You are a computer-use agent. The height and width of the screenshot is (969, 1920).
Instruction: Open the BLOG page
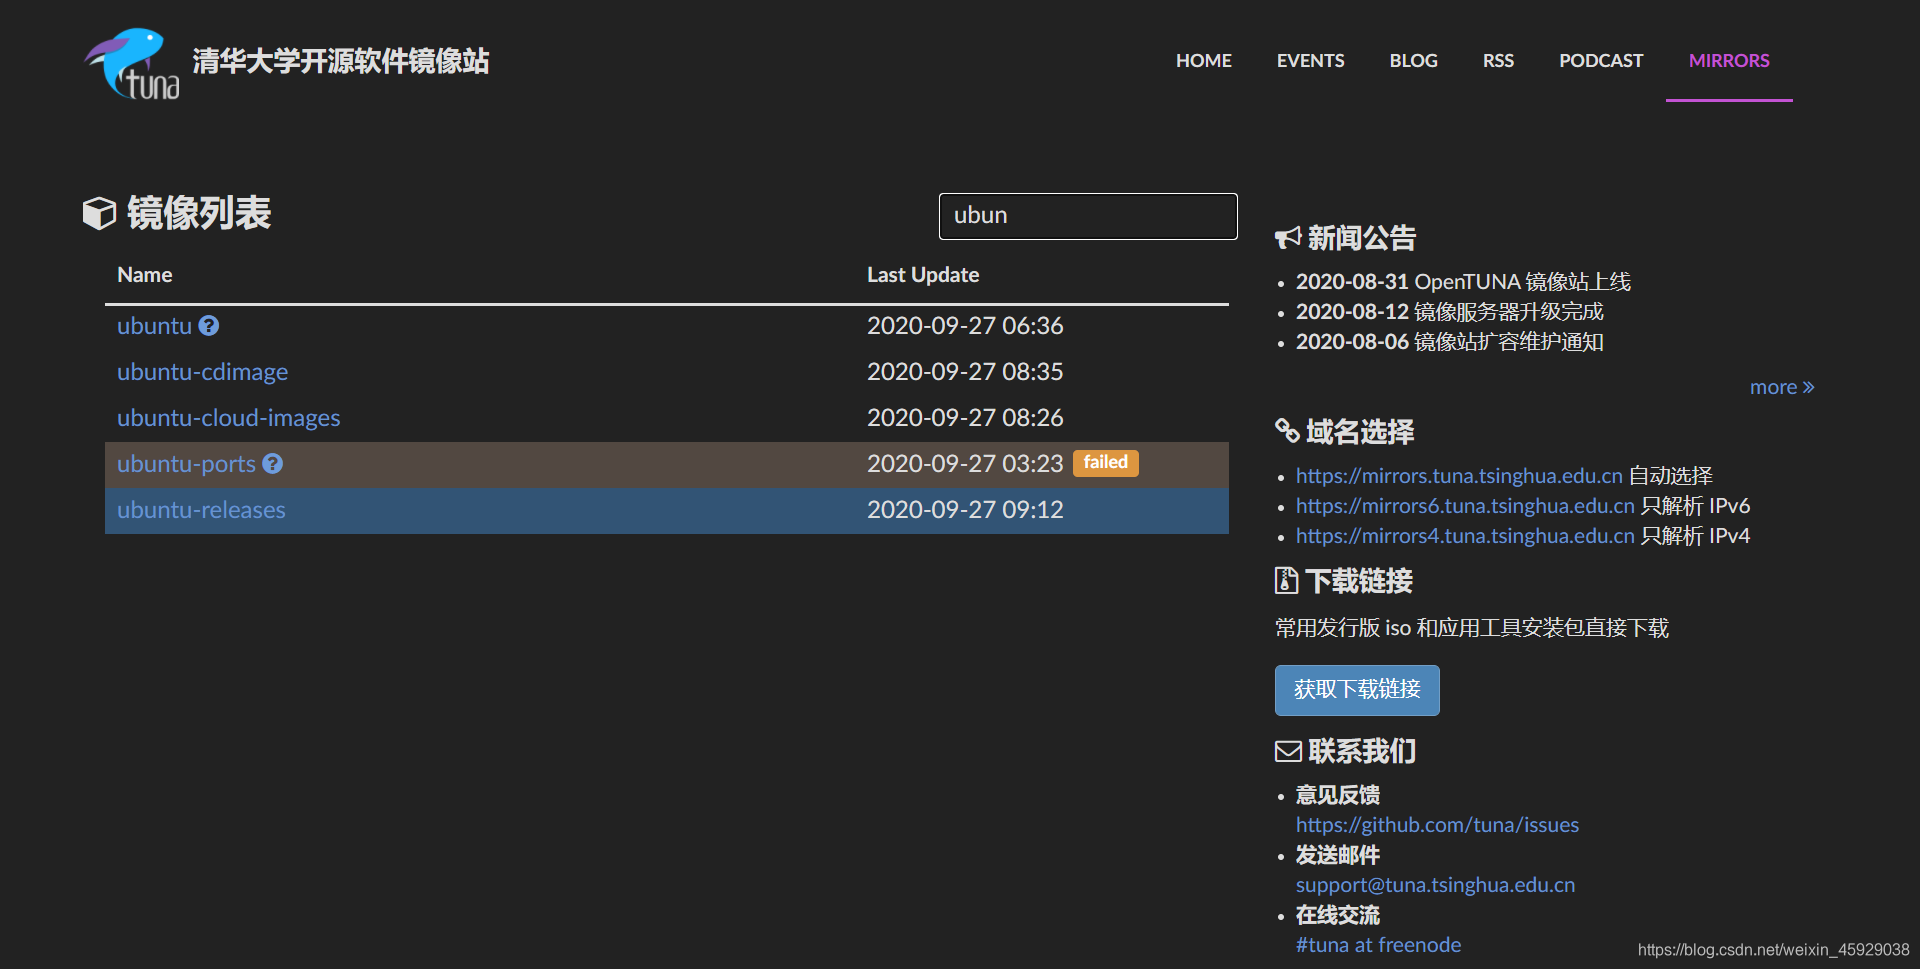tap(1413, 61)
